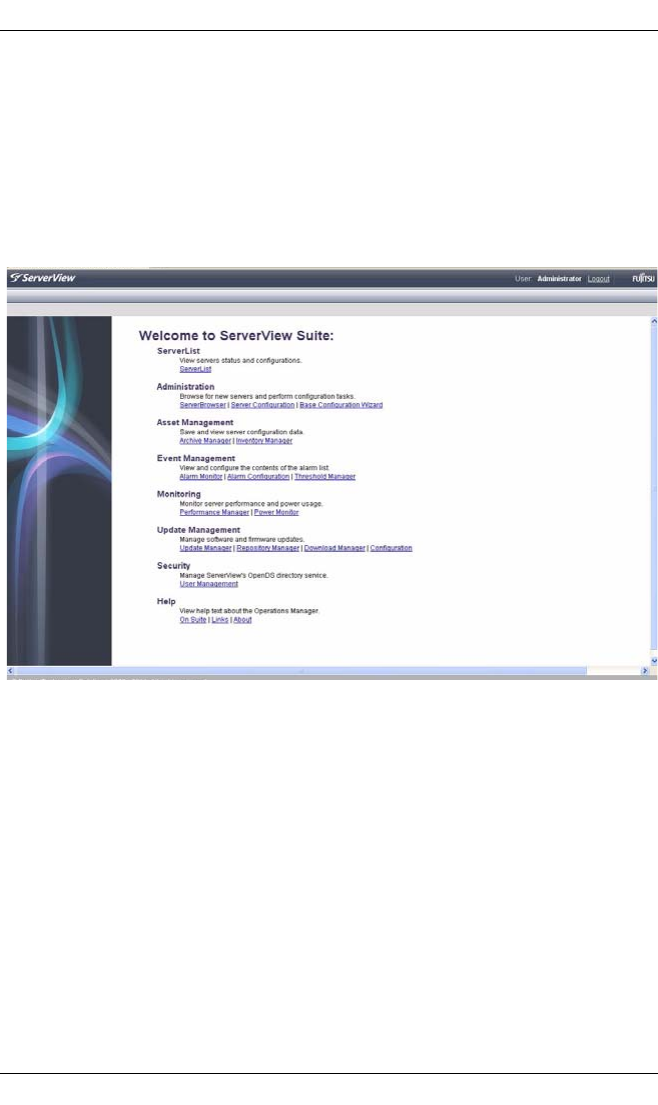Open Update Management Configuration link
This screenshot has width=658, height=1105.
point(391,548)
